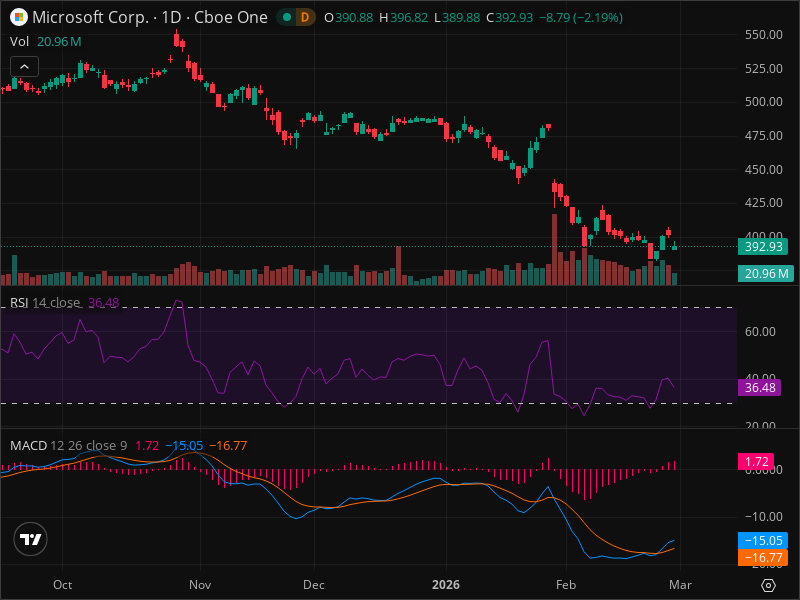Select the Microsoft Corp. symbol title

[x=91, y=17]
